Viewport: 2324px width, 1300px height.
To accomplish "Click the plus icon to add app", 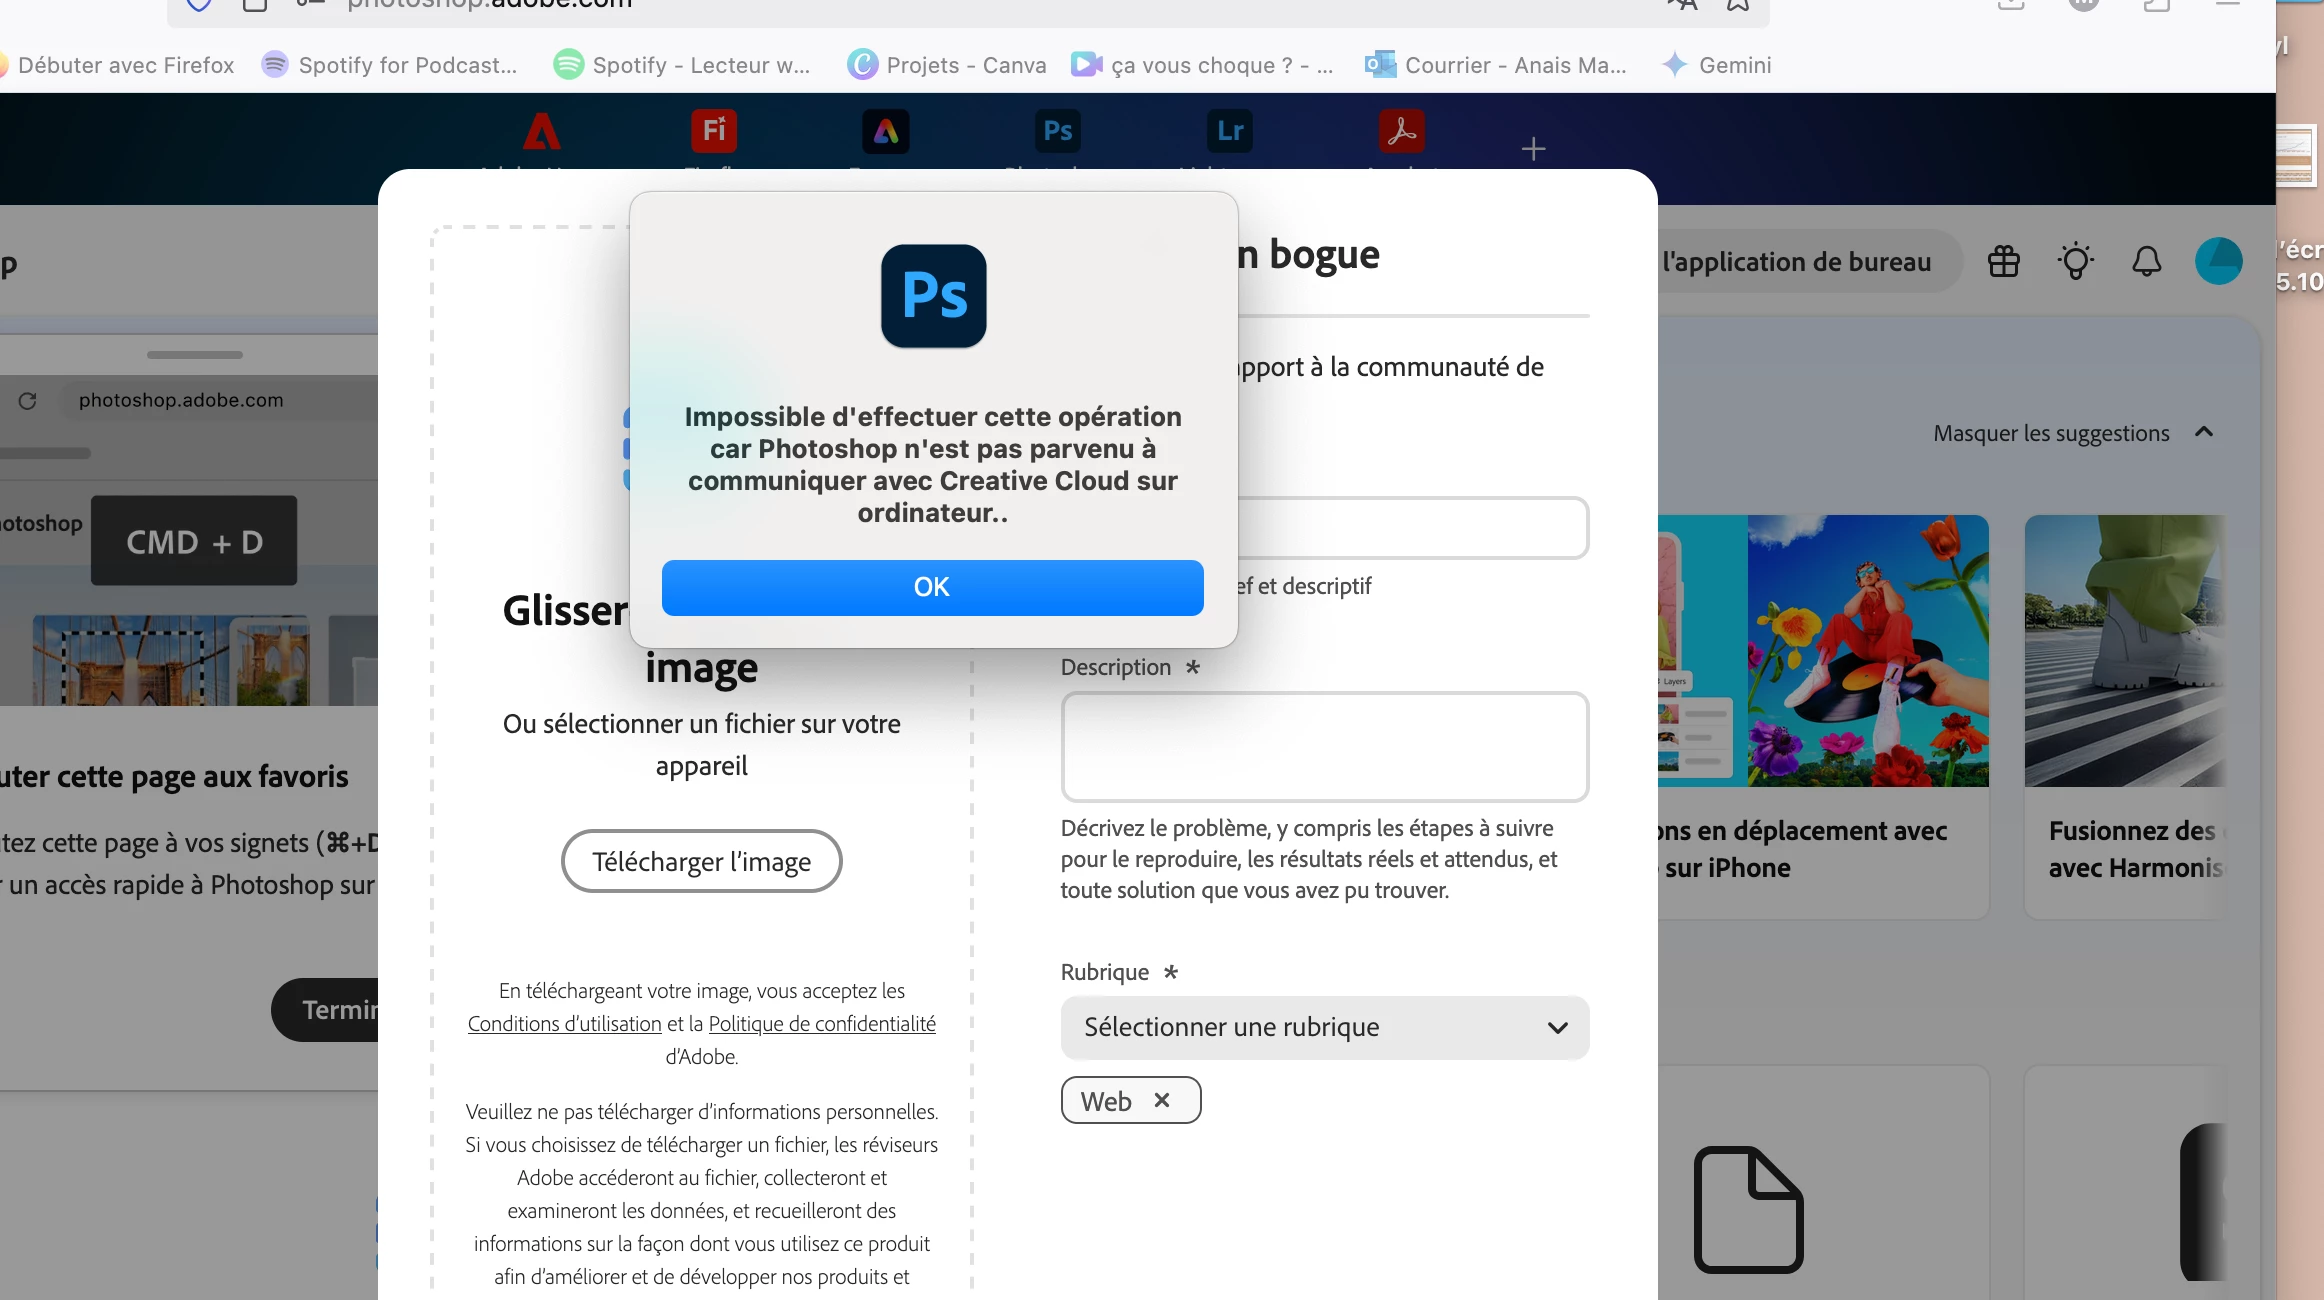I will point(1533,149).
